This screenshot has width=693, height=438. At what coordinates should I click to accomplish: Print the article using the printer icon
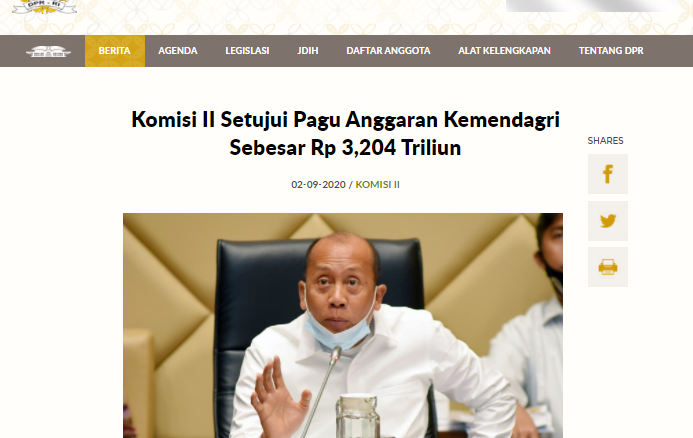click(x=608, y=267)
